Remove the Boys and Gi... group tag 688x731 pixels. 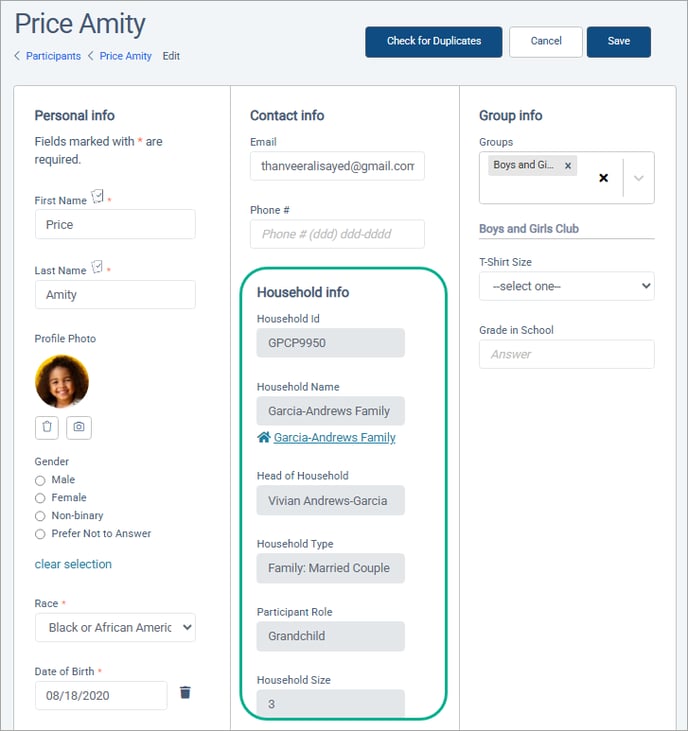568,166
